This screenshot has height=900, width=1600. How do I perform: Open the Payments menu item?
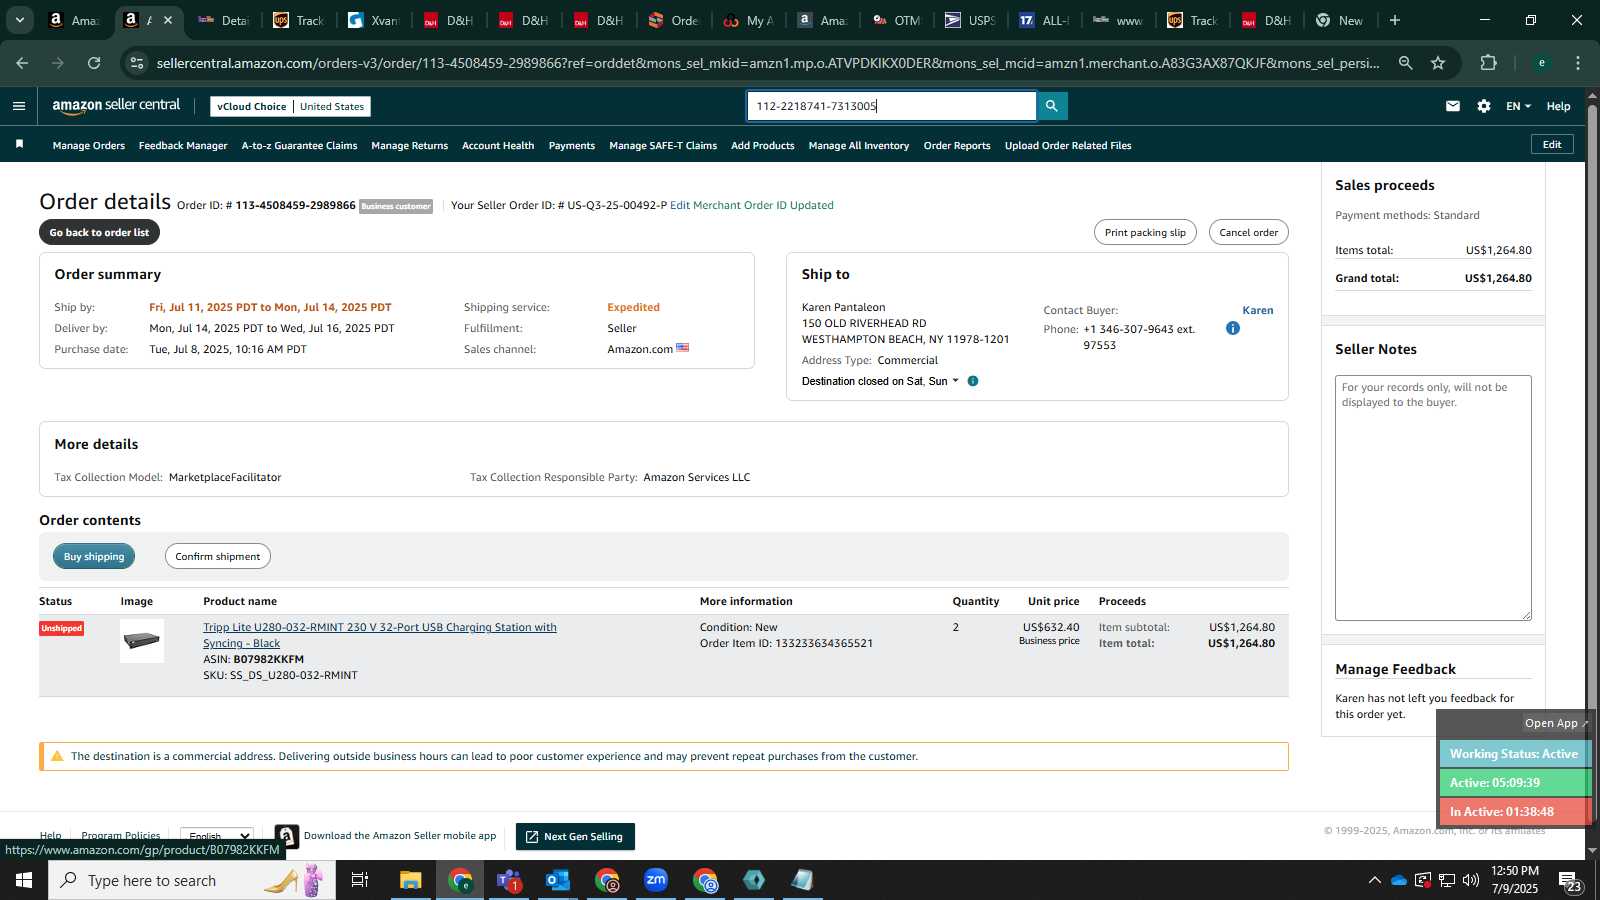pos(572,146)
